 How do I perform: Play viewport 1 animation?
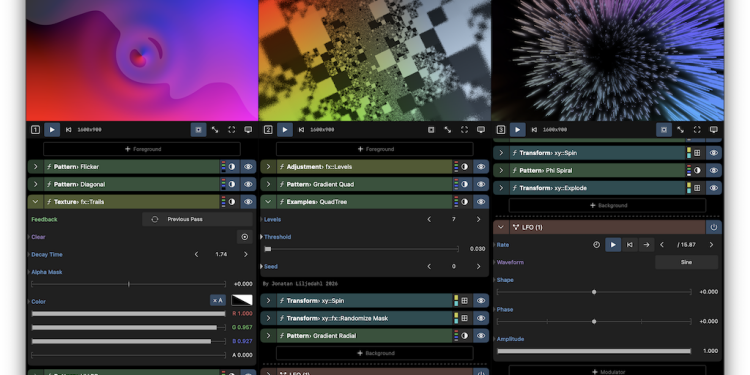[52, 130]
